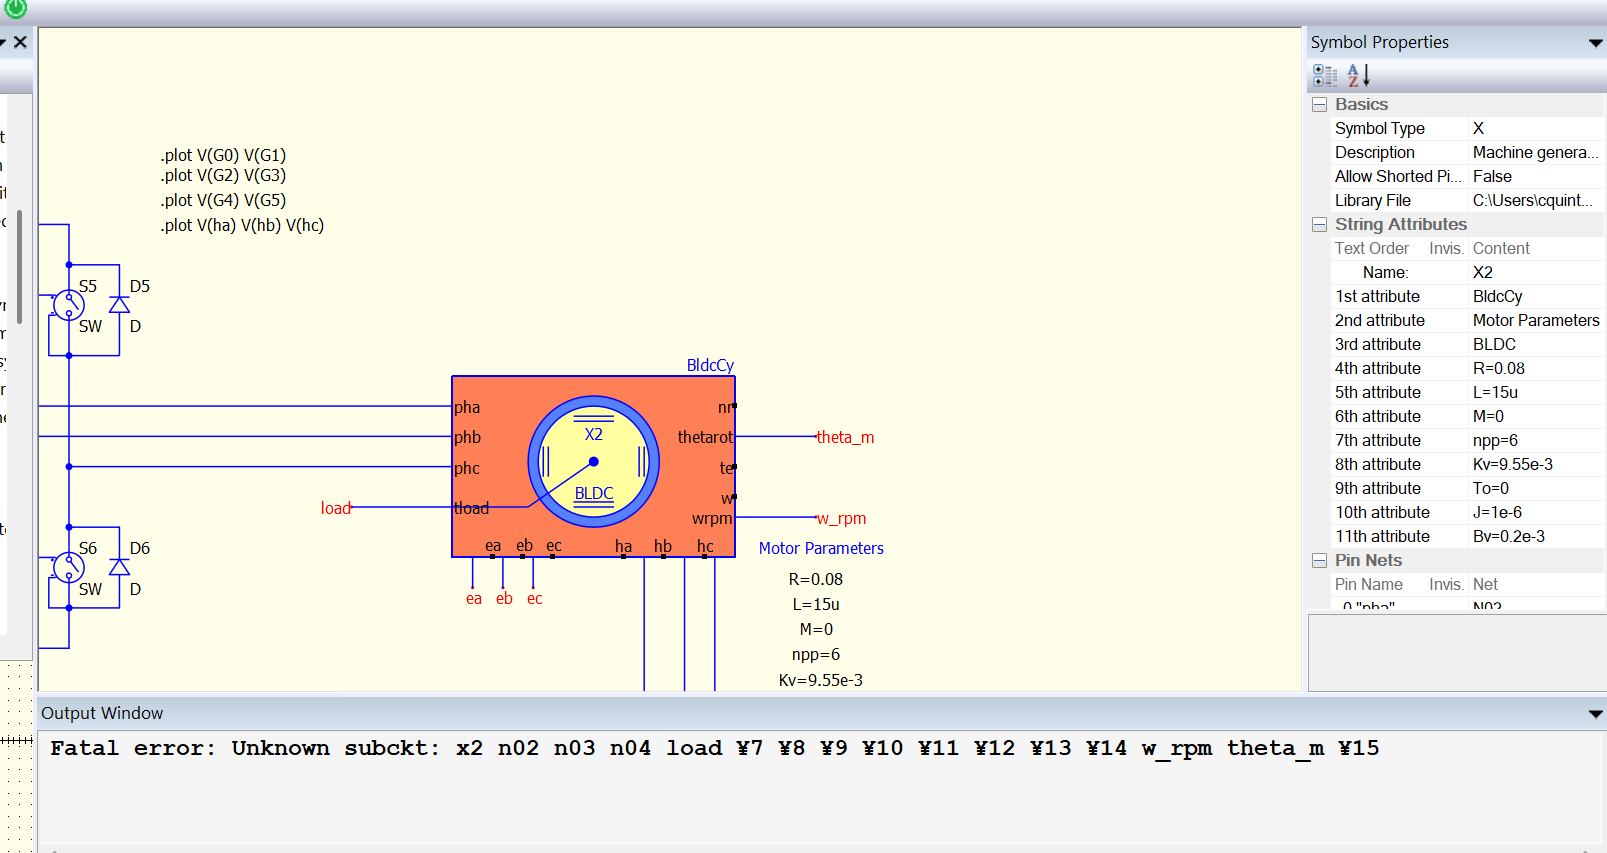Select the .plot V(ha) V(hb) V(hc) directive
This screenshot has height=853, width=1607.
242,226
